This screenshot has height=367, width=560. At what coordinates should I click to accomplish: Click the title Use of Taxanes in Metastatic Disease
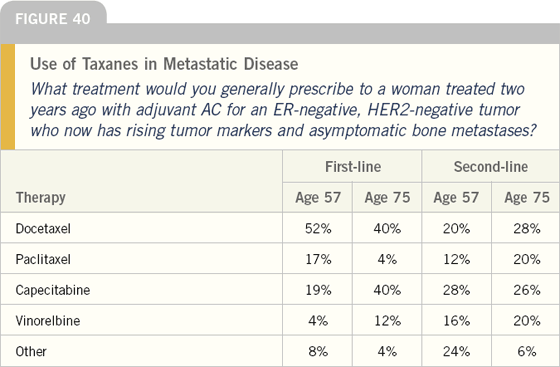coord(164,64)
